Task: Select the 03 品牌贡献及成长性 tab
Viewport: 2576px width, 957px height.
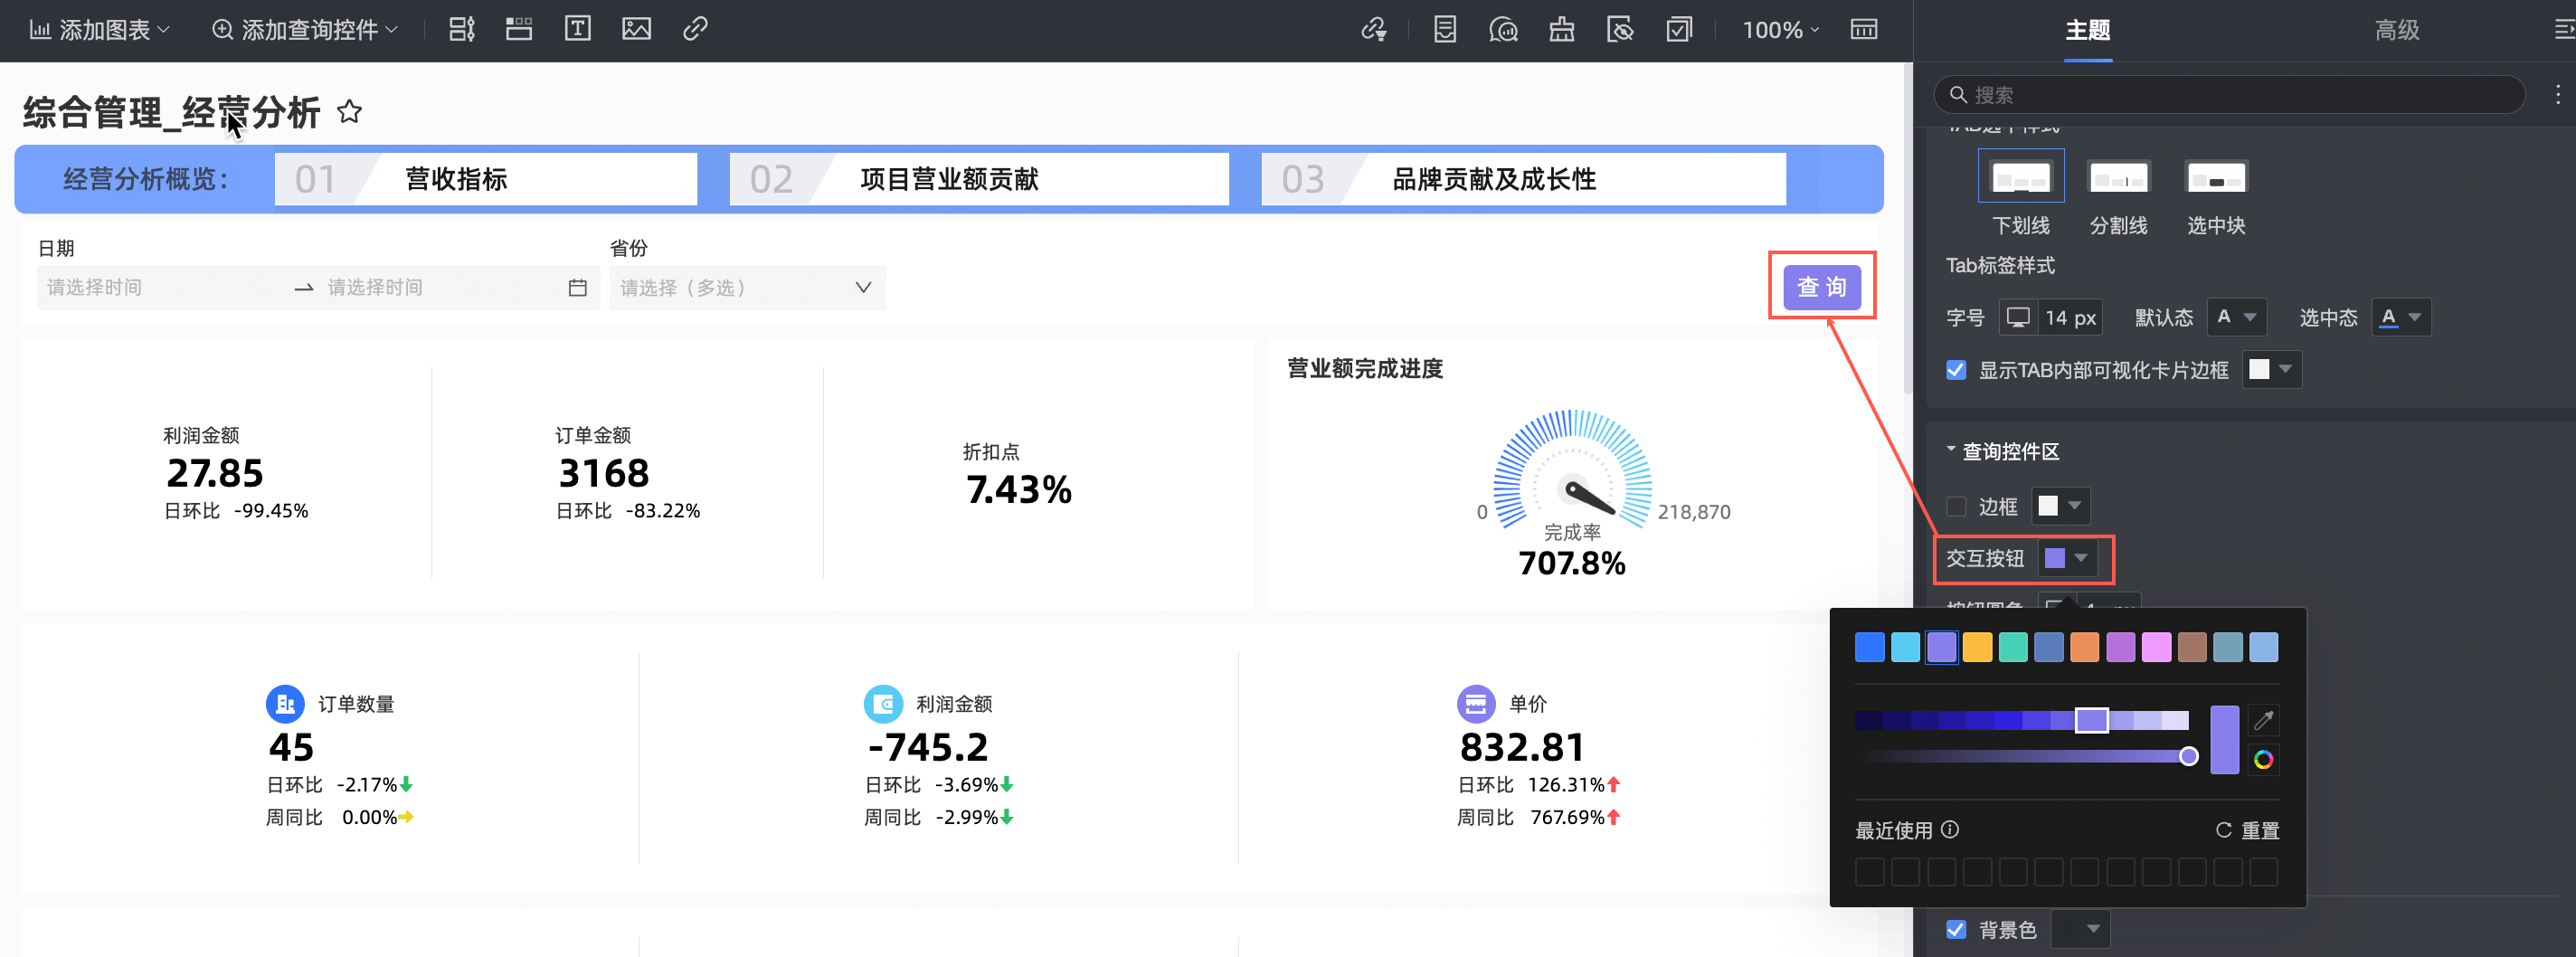Action: point(1523,179)
